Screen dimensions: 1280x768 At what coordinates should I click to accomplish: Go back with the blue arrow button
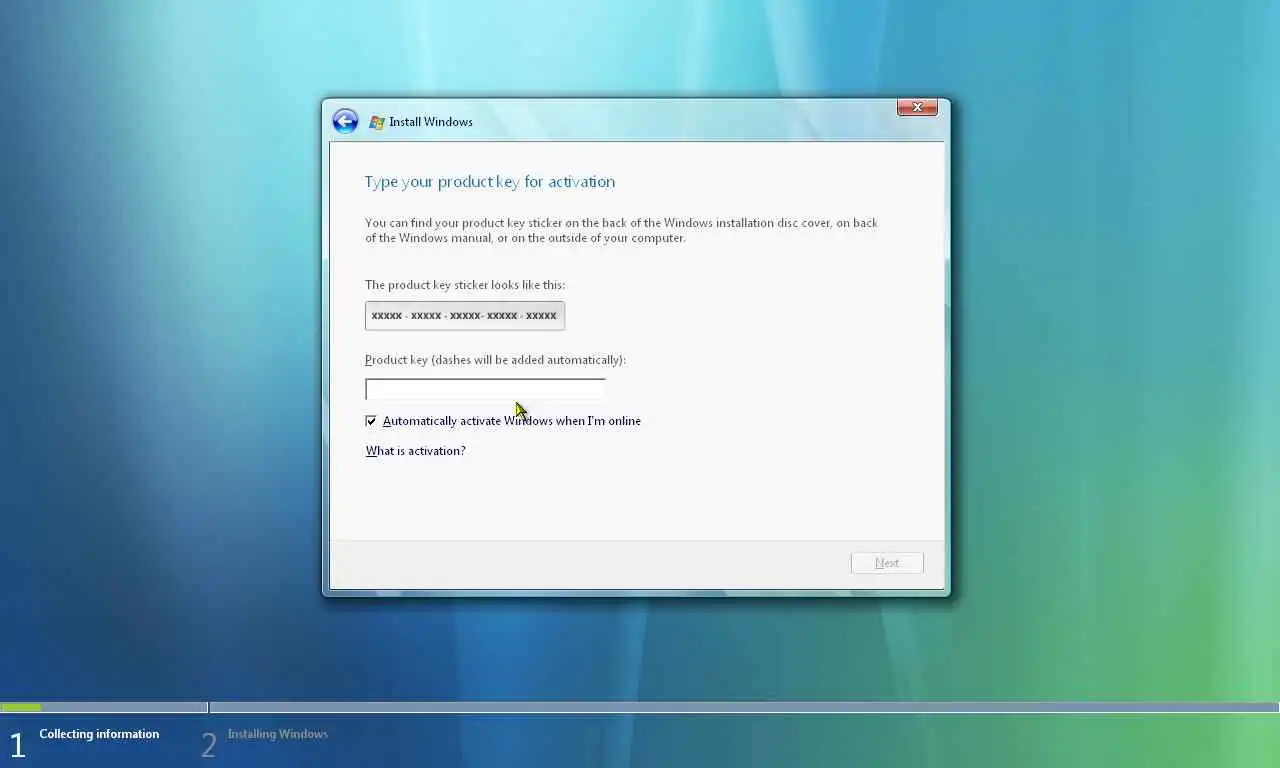(x=345, y=122)
